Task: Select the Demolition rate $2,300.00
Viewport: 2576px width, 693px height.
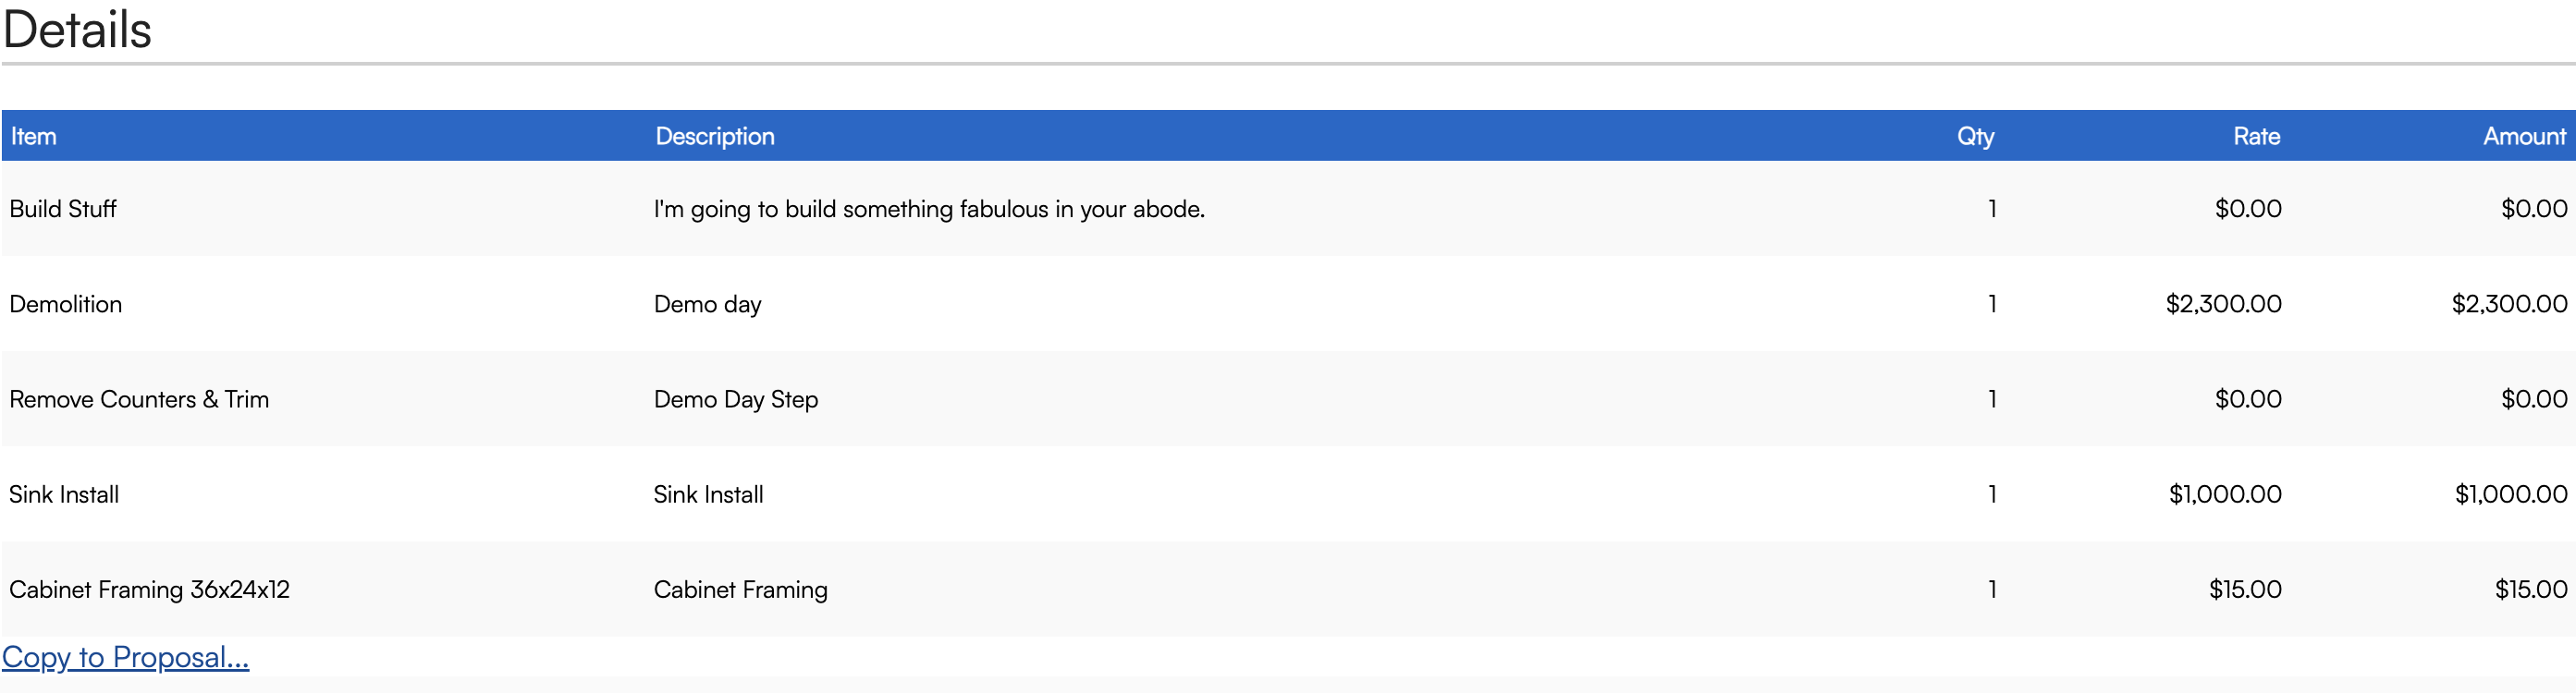Action: tap(2223, 304)
